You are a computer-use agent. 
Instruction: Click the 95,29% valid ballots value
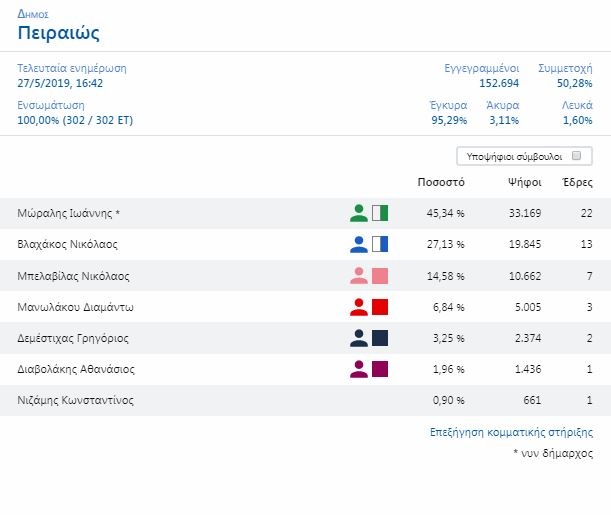[449, 120]
